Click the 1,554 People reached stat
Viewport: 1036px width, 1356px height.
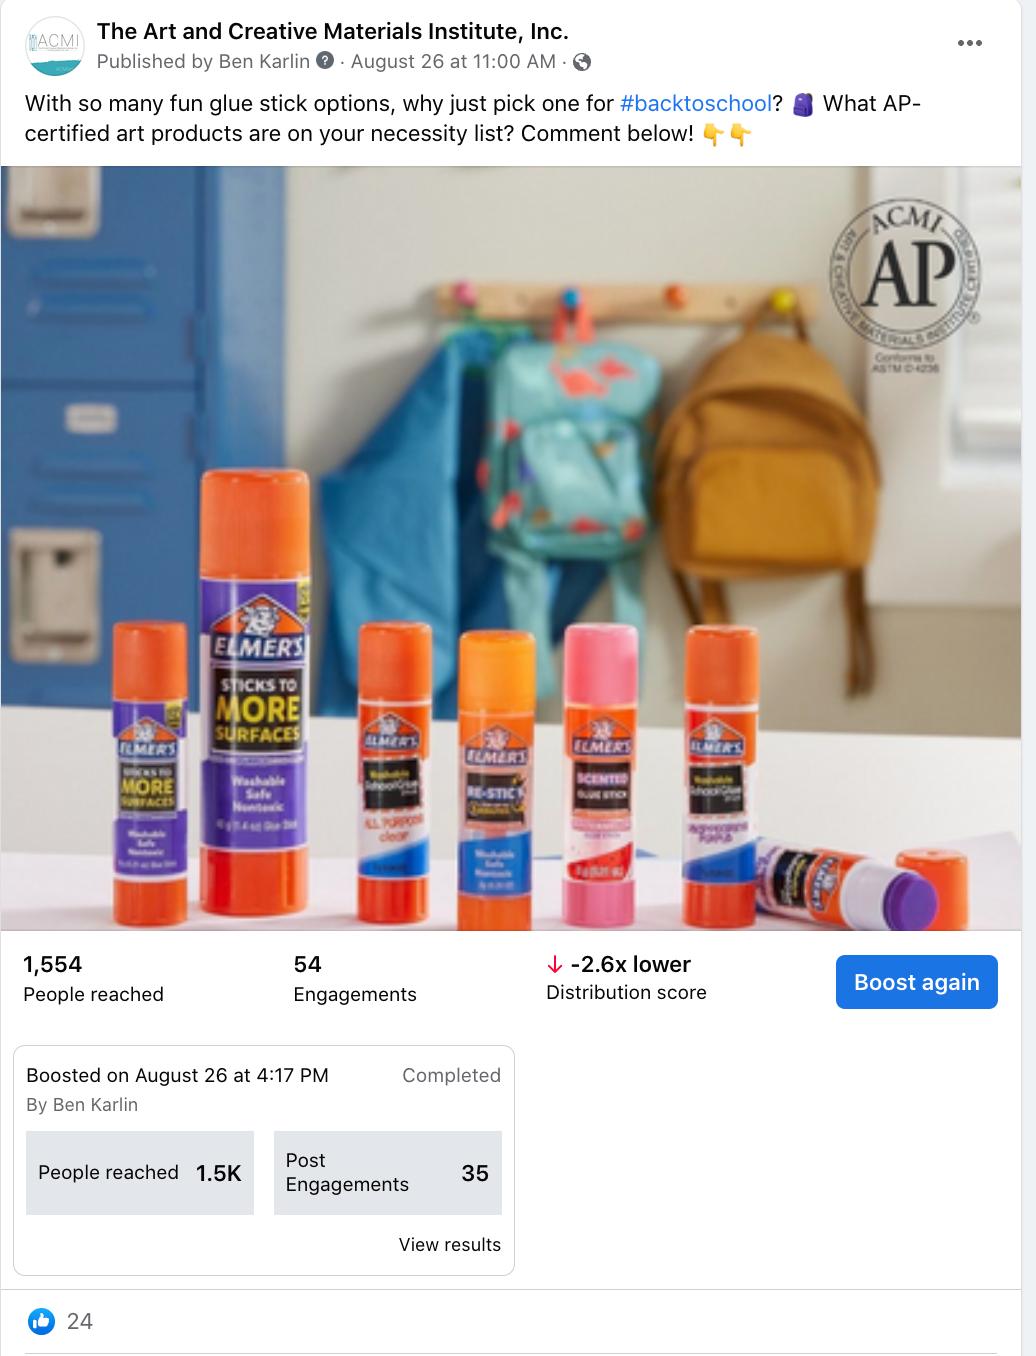point(93,978)
